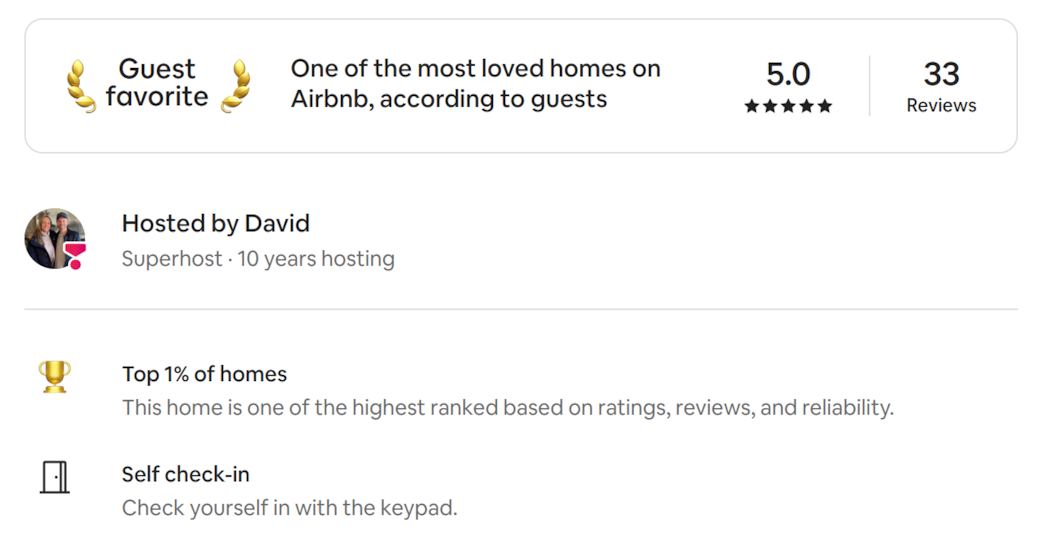Click "Hosted by David" heading
Viewport: 1040px width, 541px height.
[216, 223]
